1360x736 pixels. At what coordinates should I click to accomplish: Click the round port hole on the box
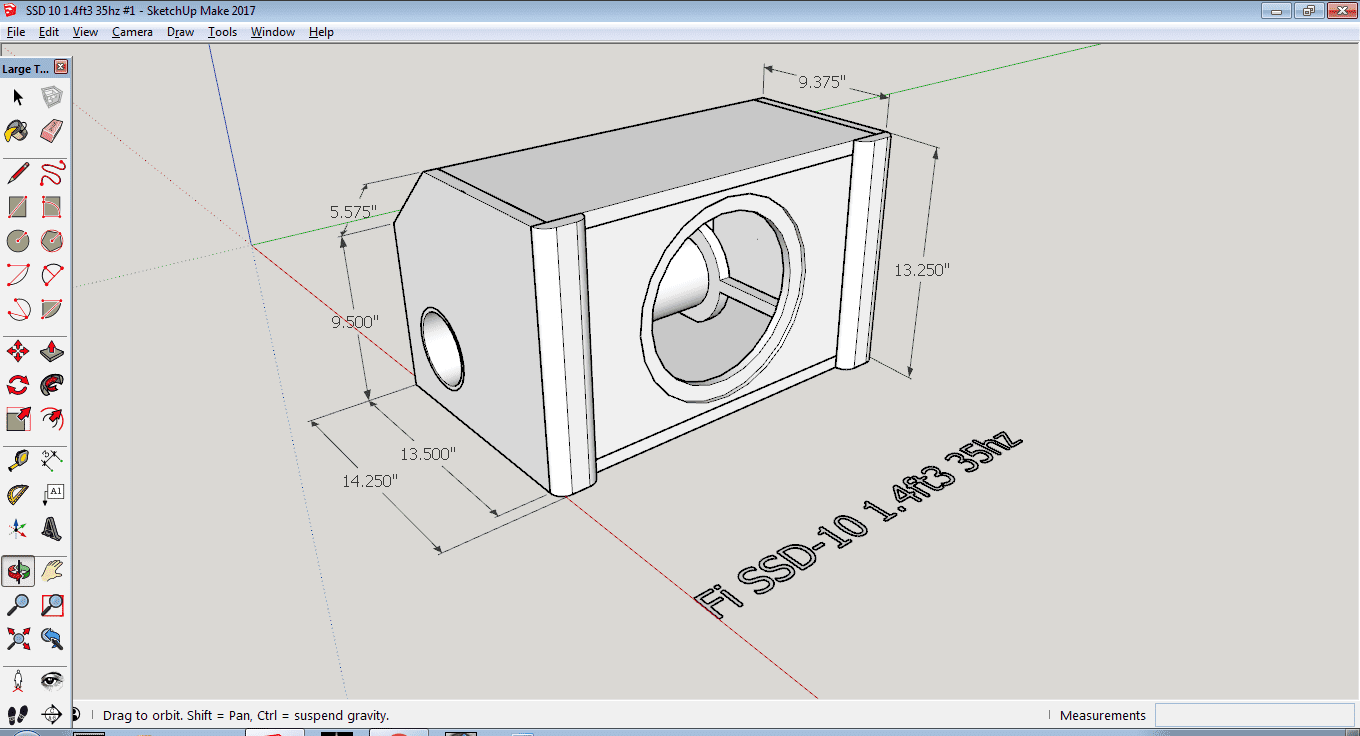pos(443,348)
